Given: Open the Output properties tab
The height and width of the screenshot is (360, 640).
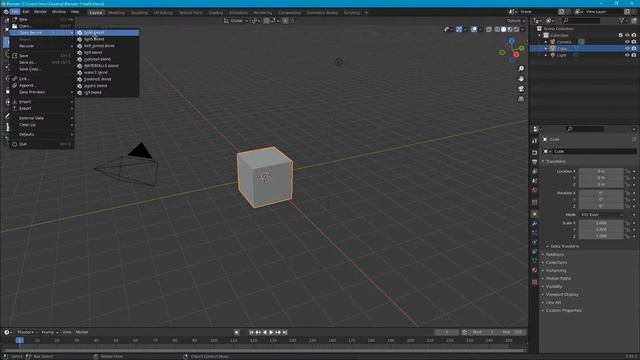Looking at the screenshot, I should click(x=535, y=162).
